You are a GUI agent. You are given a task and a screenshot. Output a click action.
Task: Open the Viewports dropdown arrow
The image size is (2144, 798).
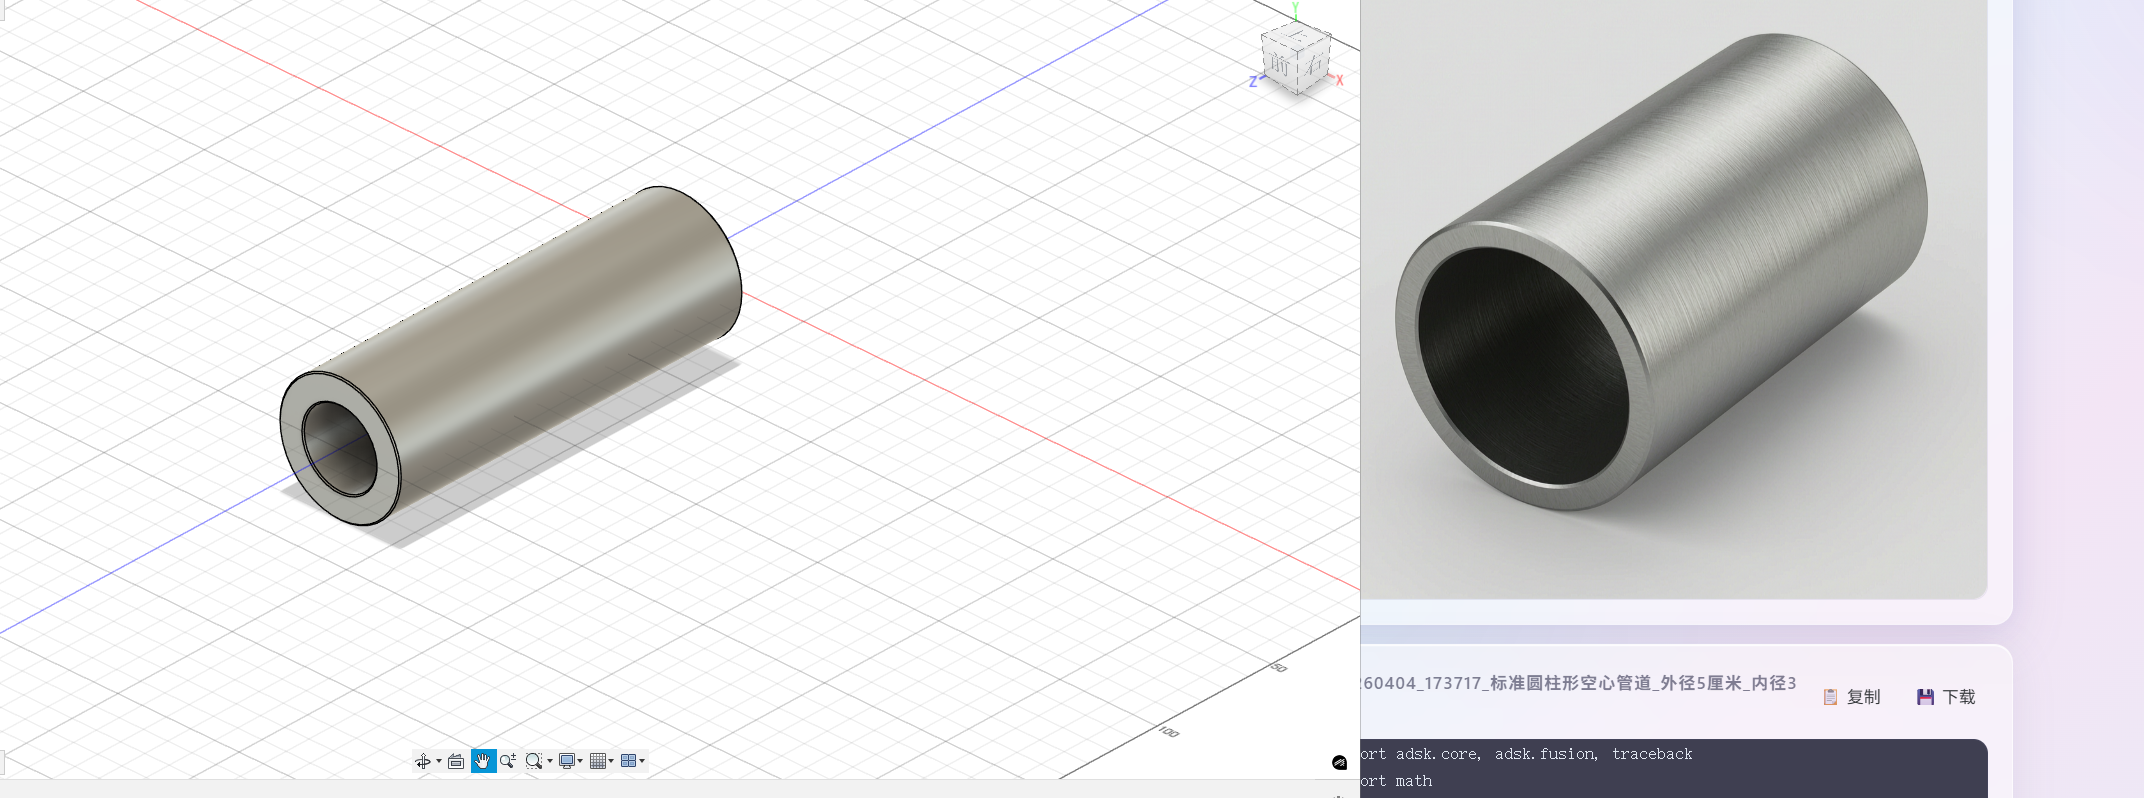[642, 762]
